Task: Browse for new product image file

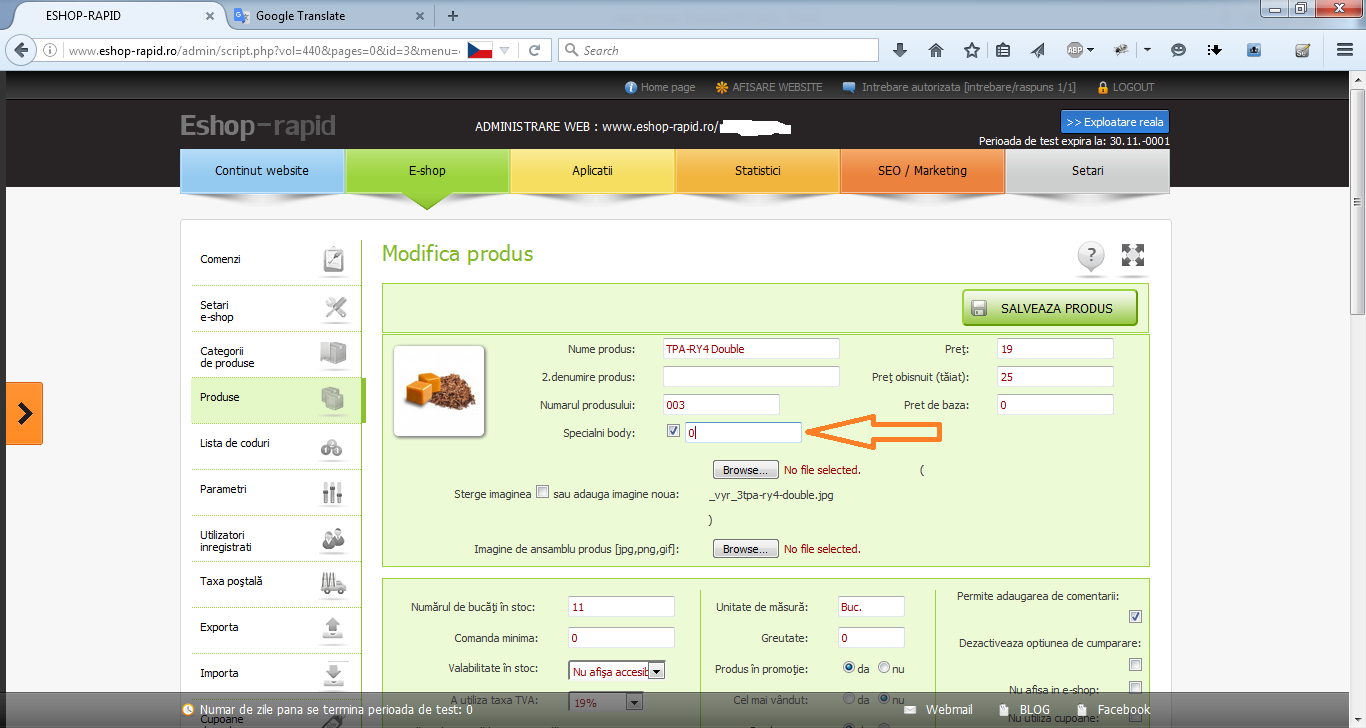Action: pyautogui.click(x=745, y=469)
